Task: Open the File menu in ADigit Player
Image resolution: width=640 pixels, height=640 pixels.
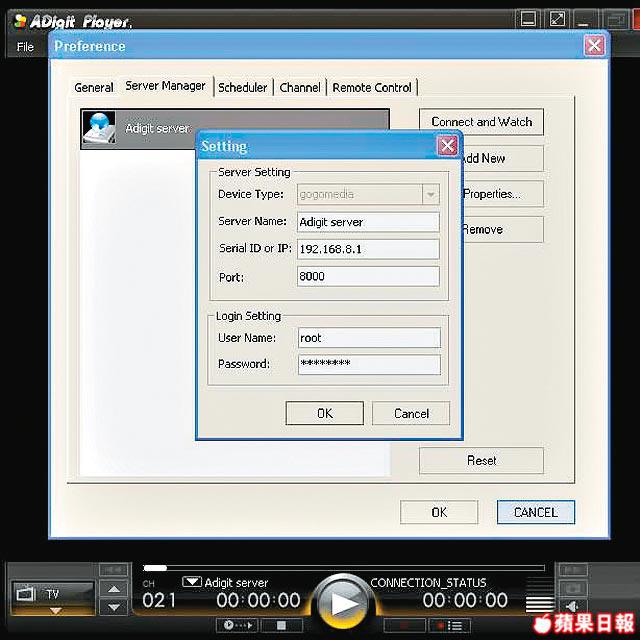Action: (25, 47)
